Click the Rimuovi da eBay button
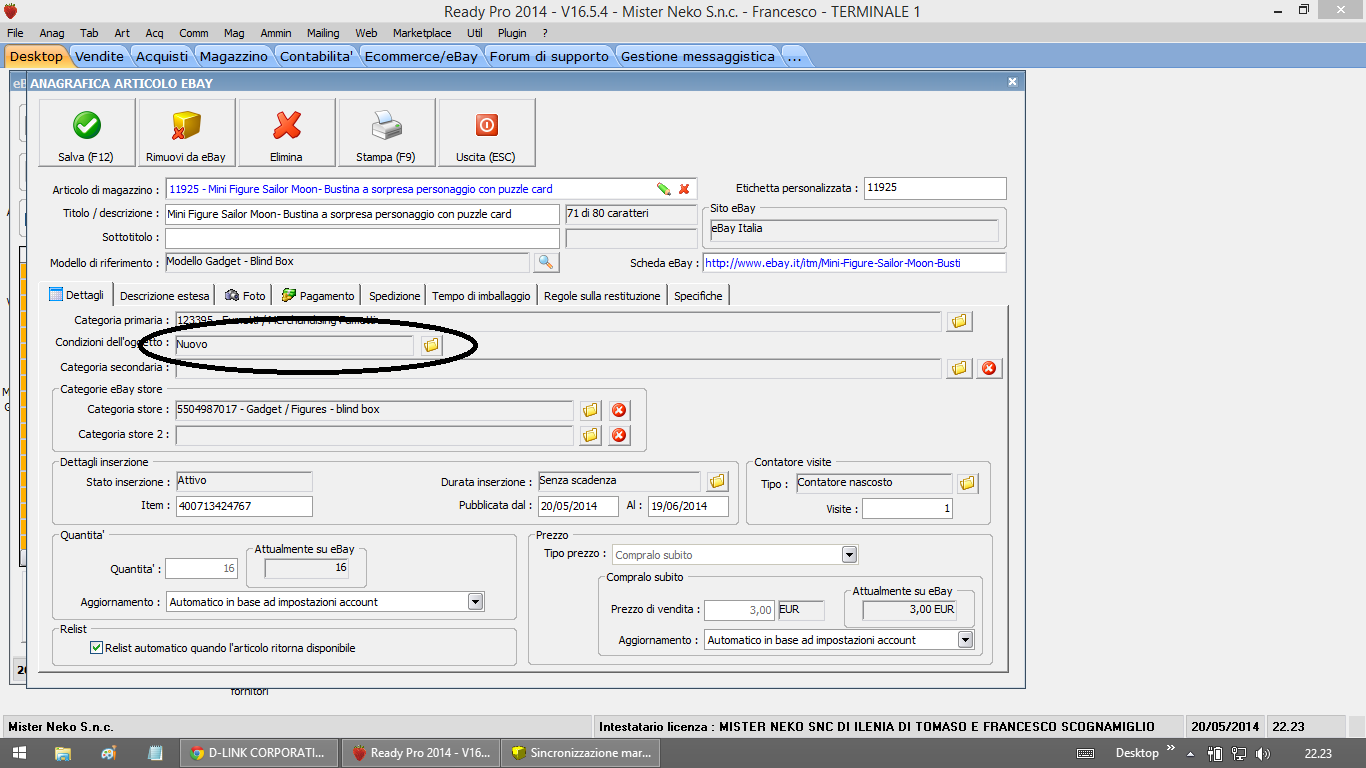Image resolution: width=1366 pixels, height=768 pixels. point(187,132)
